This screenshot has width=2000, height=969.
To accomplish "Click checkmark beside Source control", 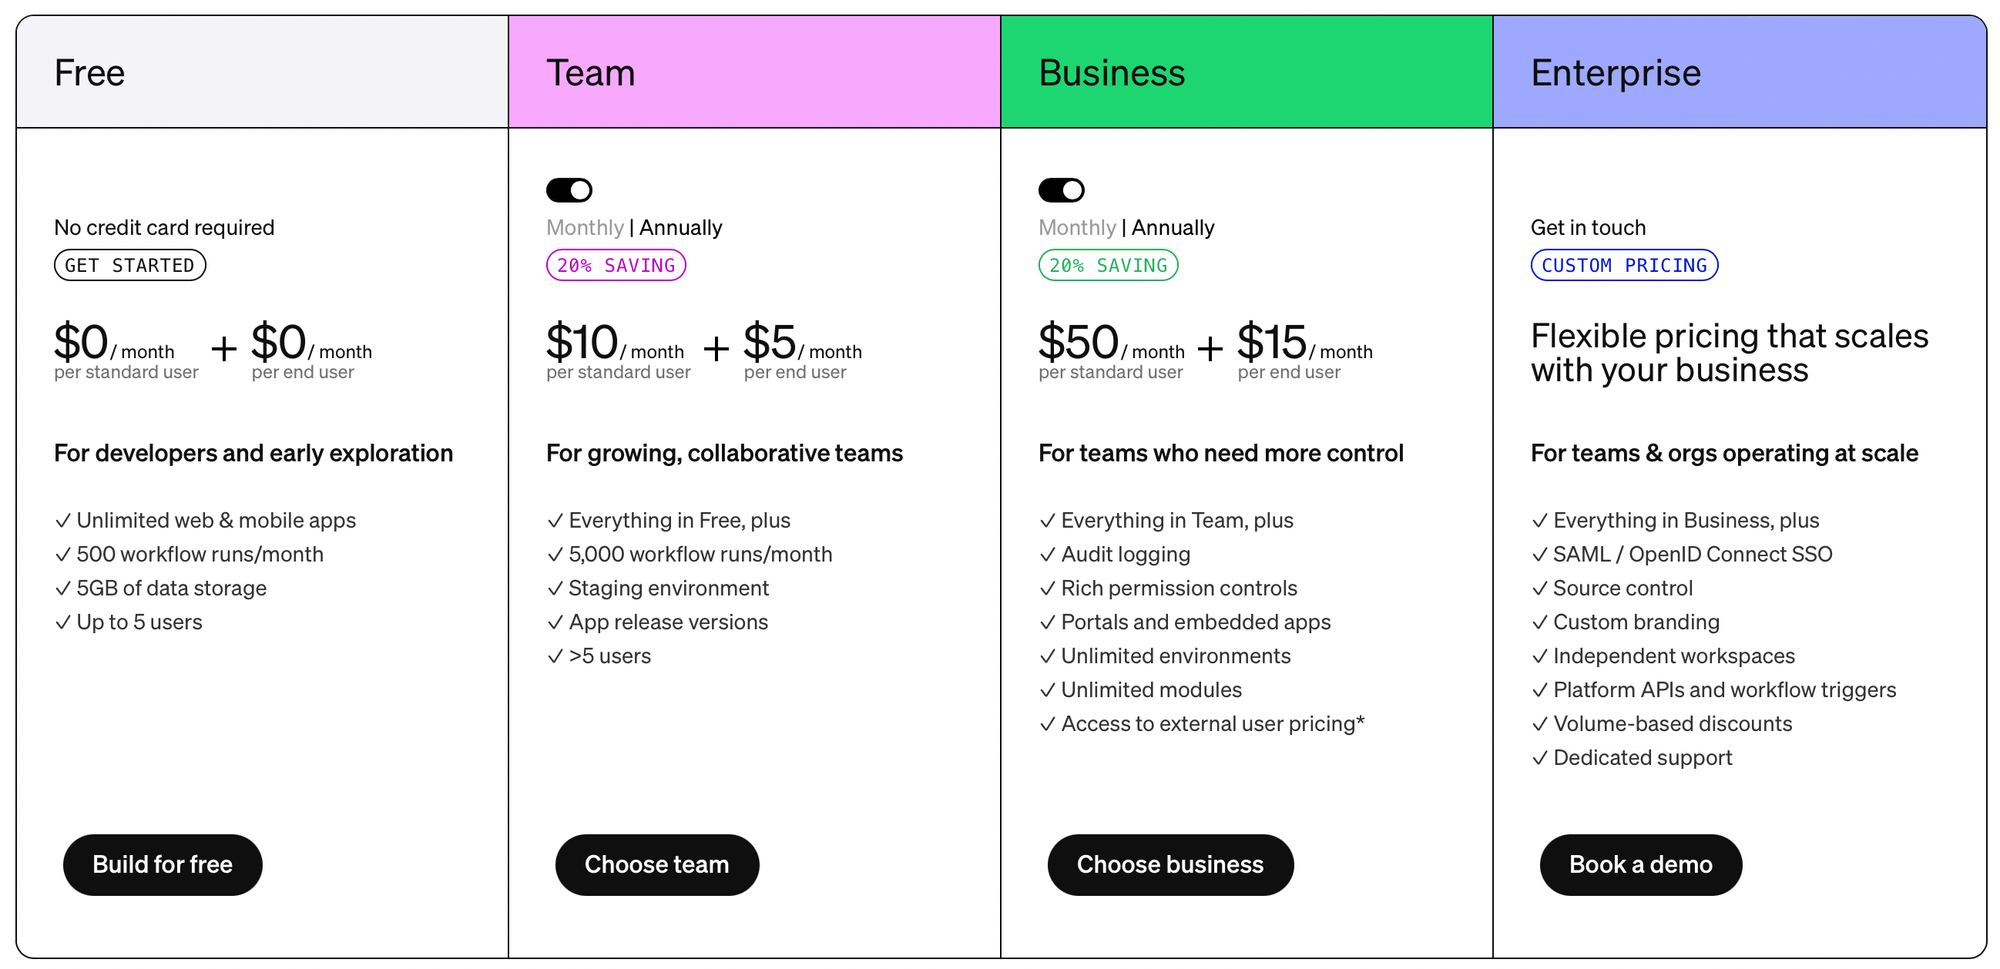I will click(x=1539, y=589).
